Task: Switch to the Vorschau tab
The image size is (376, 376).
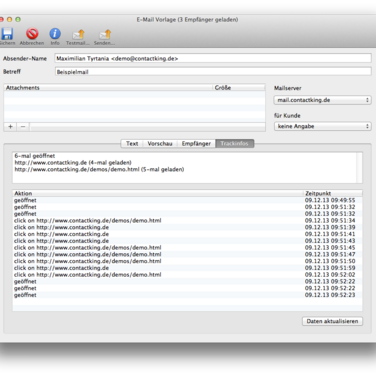Action: coord(160,144)
